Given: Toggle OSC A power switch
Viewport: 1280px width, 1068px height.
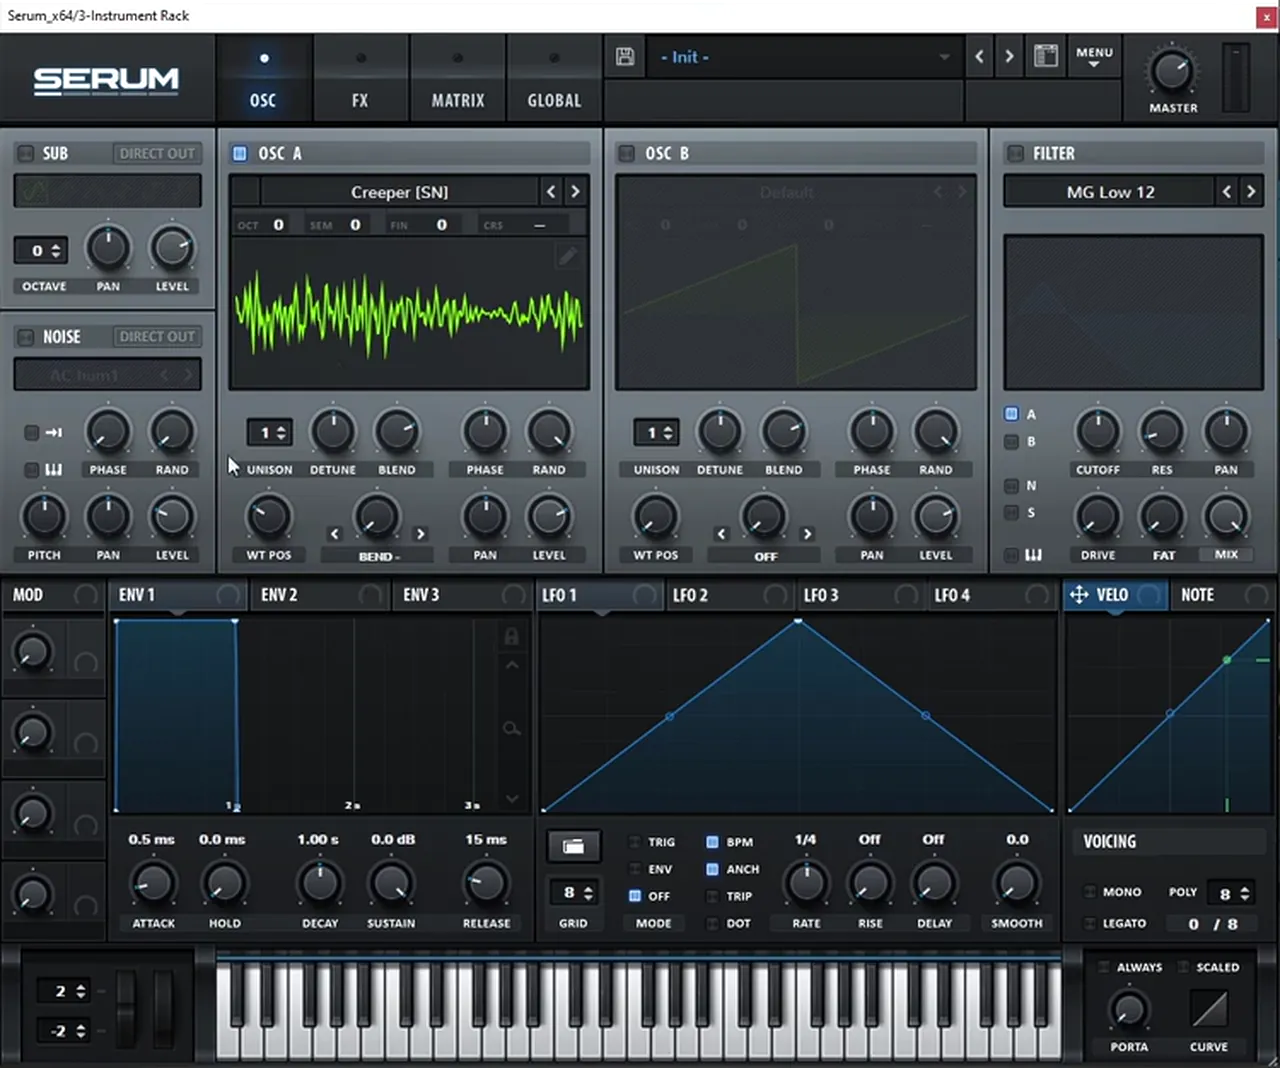Looking at the screenshot, I should 240,153.
